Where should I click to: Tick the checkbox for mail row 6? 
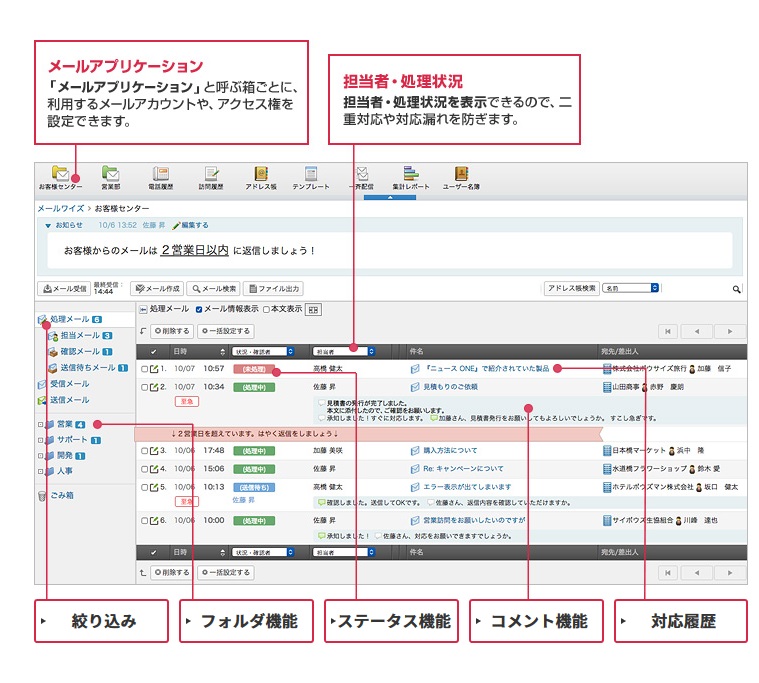pos(144,521)
